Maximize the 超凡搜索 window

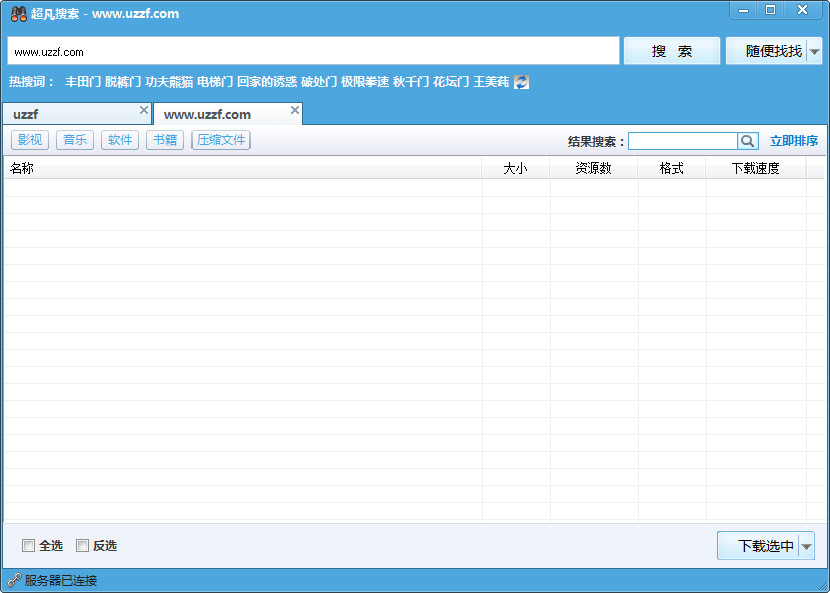(x=771, y=10)
